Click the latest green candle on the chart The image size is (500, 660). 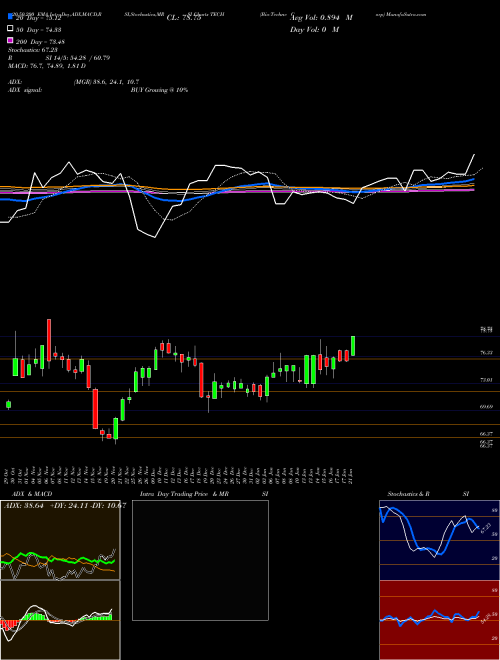(x=353, y=346)
